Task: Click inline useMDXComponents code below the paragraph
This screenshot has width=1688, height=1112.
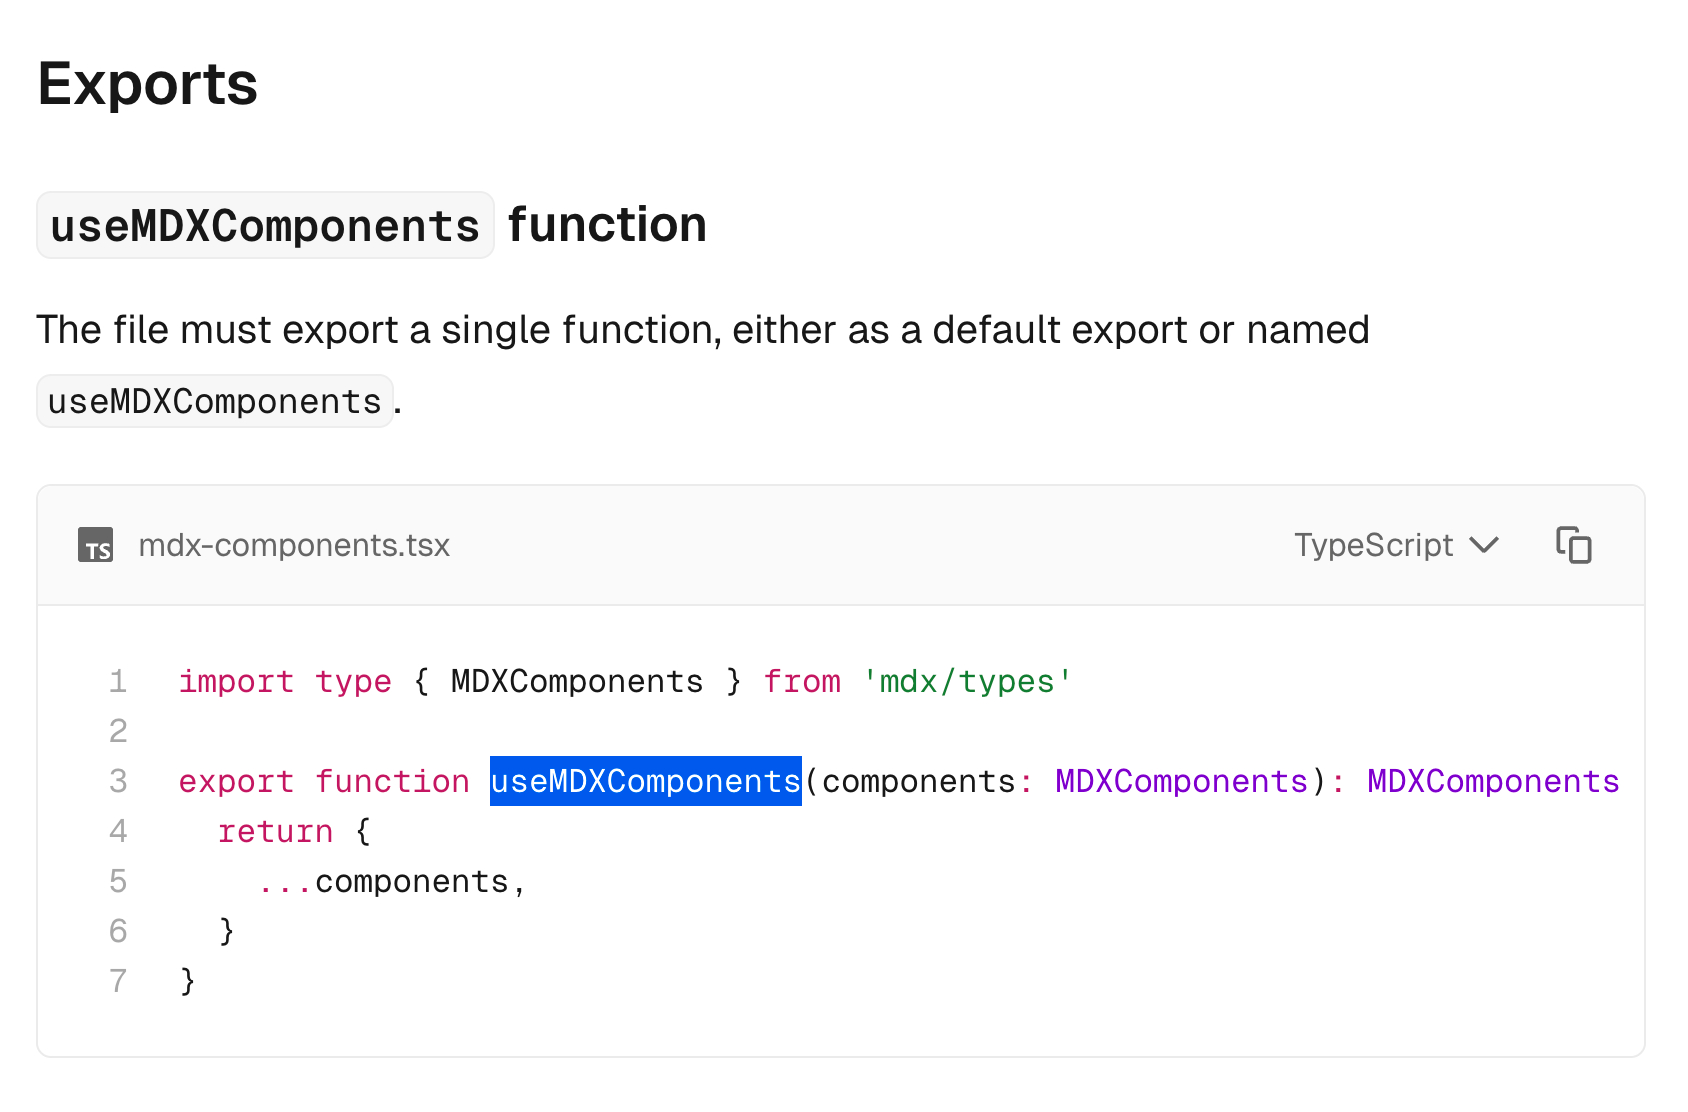Action: point(215,401)
